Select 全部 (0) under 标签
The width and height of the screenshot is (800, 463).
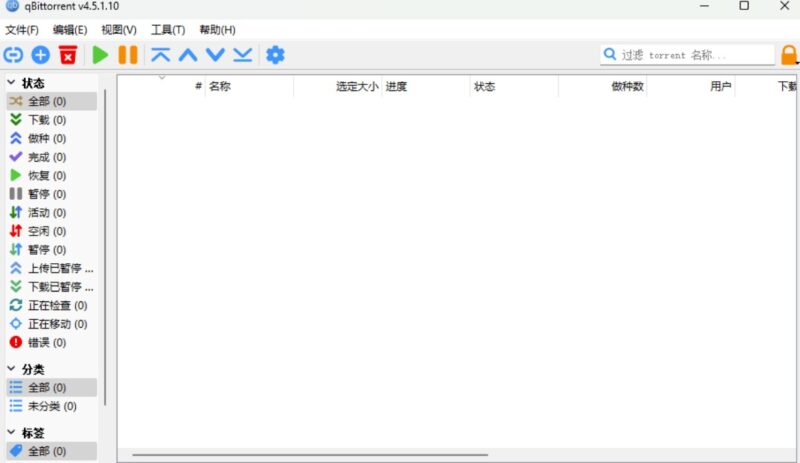tap(52, 451)
